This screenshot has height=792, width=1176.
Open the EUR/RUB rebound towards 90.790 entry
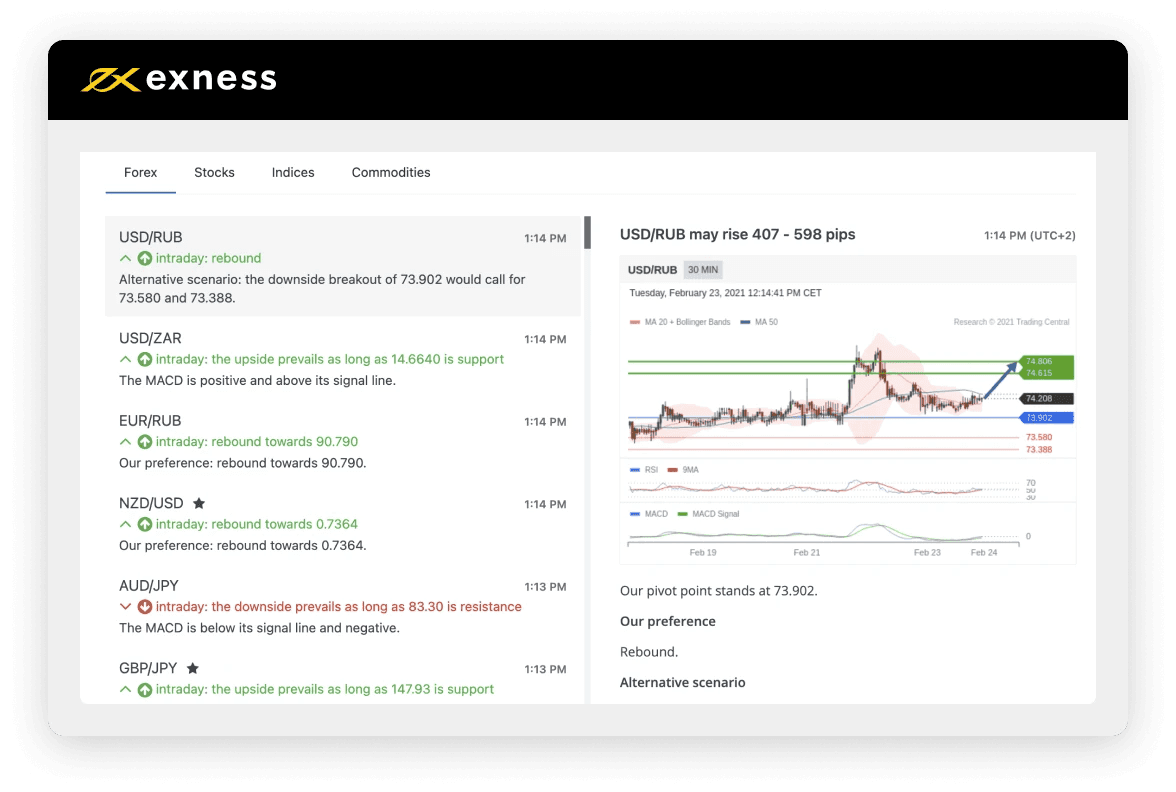(x=343, y=442)
